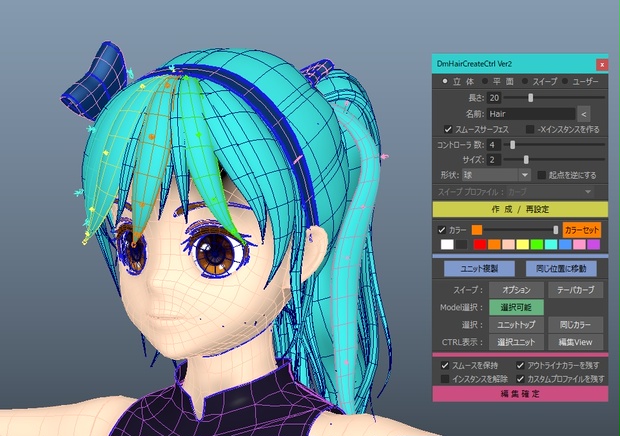The image size is (620, 436).
Task: Pick the pink color swatch
Action: (579, 245)
